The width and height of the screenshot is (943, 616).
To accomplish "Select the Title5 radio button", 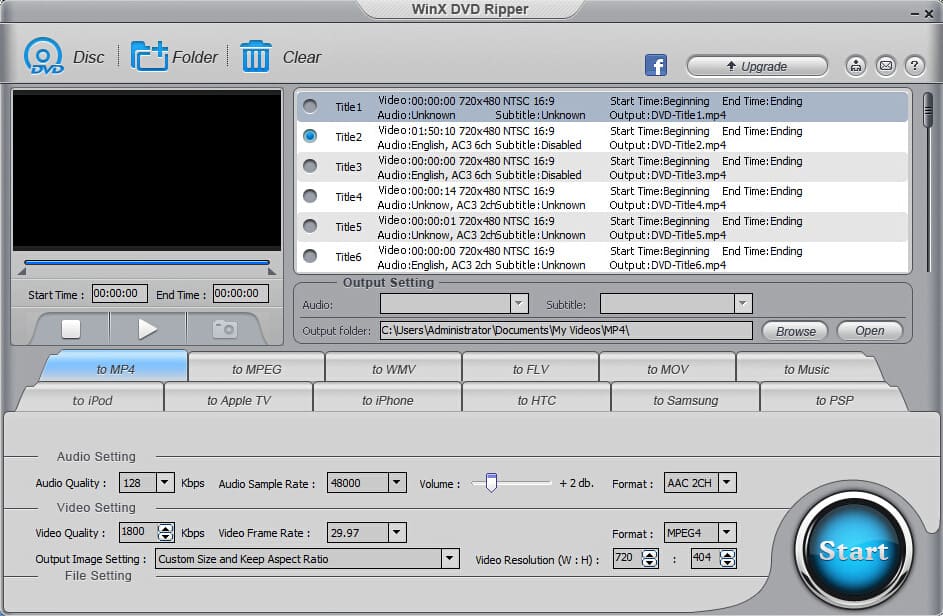I will 310,226.
